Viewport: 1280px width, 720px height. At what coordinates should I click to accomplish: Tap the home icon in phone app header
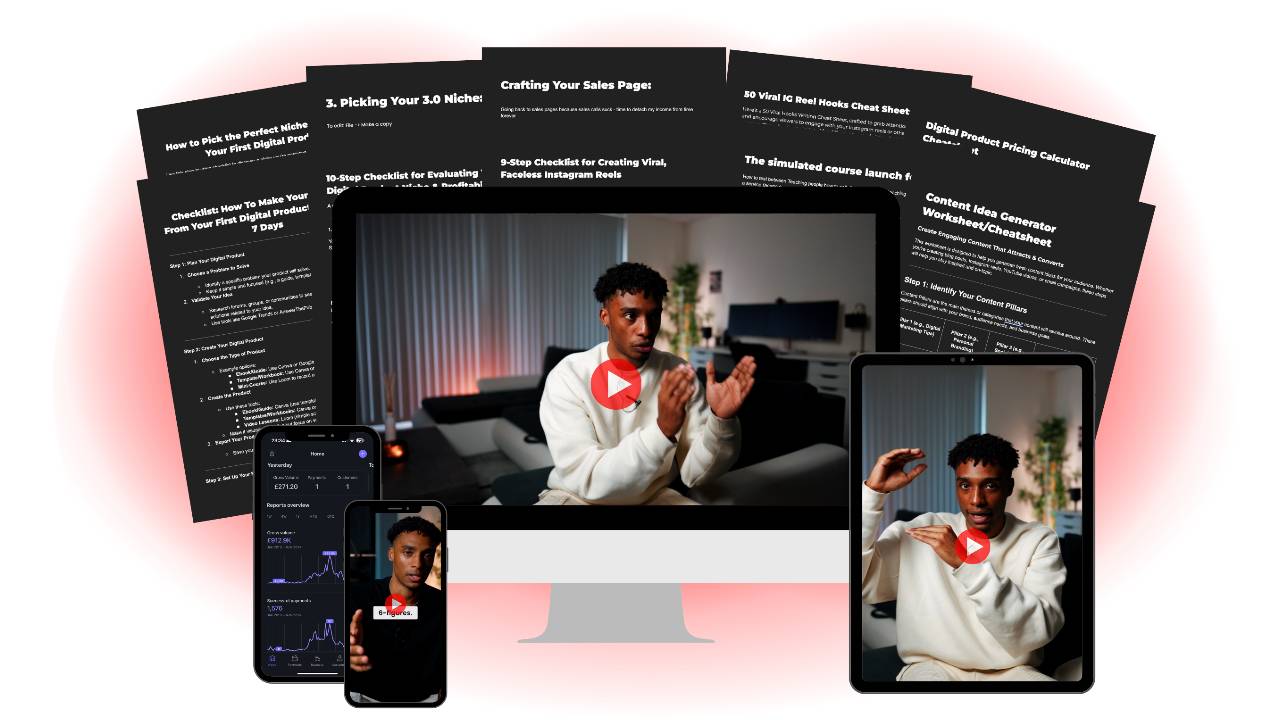(272, 454)
